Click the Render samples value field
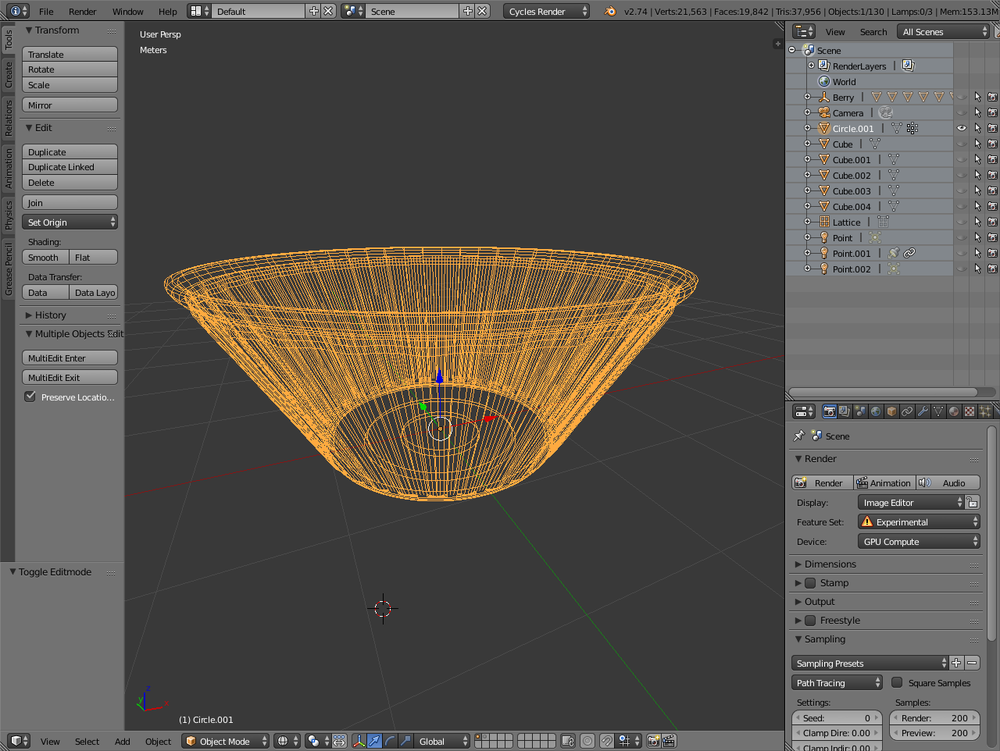Screen dimensions: 1000x751 (x=934, y=718)
